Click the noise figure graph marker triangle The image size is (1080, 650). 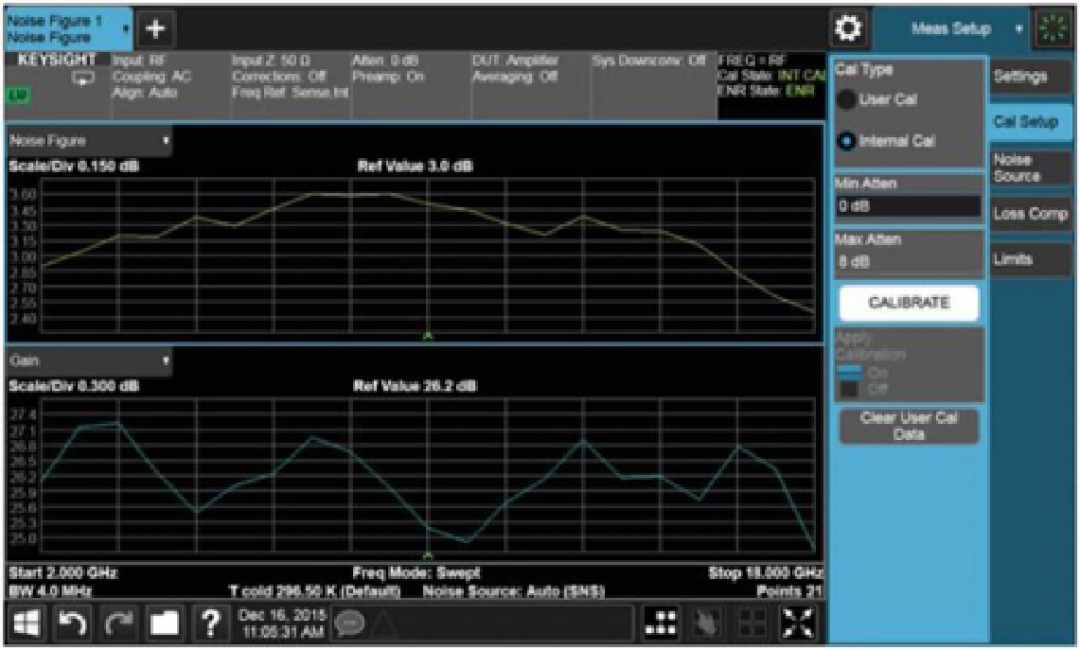[x=428, y=336]
